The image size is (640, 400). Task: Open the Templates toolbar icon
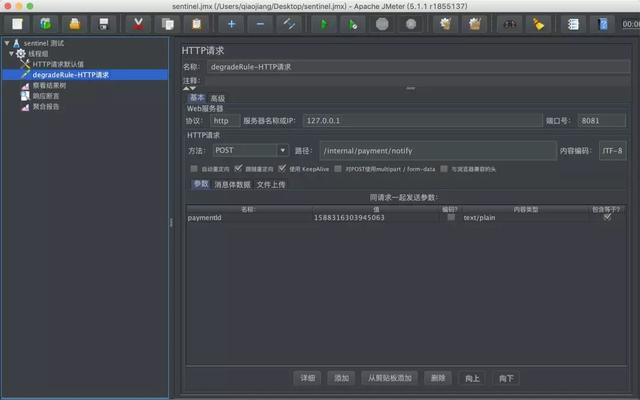click(46, 24)
